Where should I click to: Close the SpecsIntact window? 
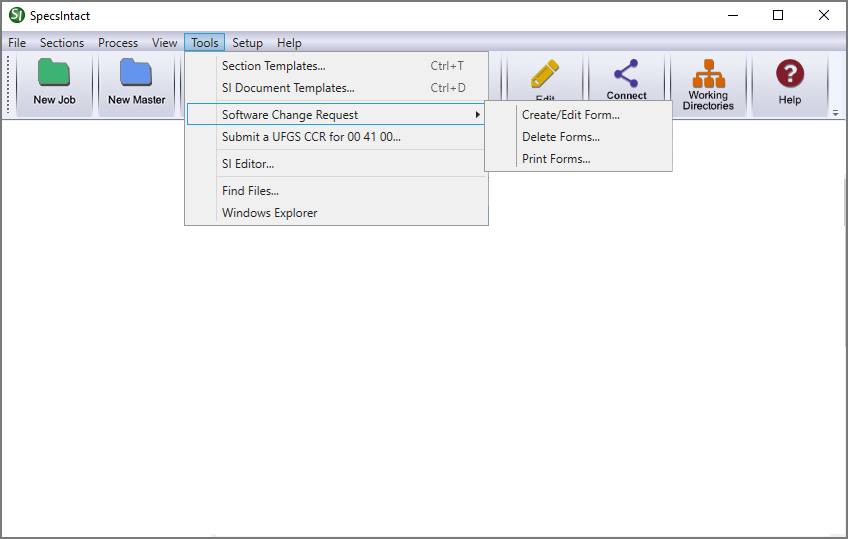point(824,15)
